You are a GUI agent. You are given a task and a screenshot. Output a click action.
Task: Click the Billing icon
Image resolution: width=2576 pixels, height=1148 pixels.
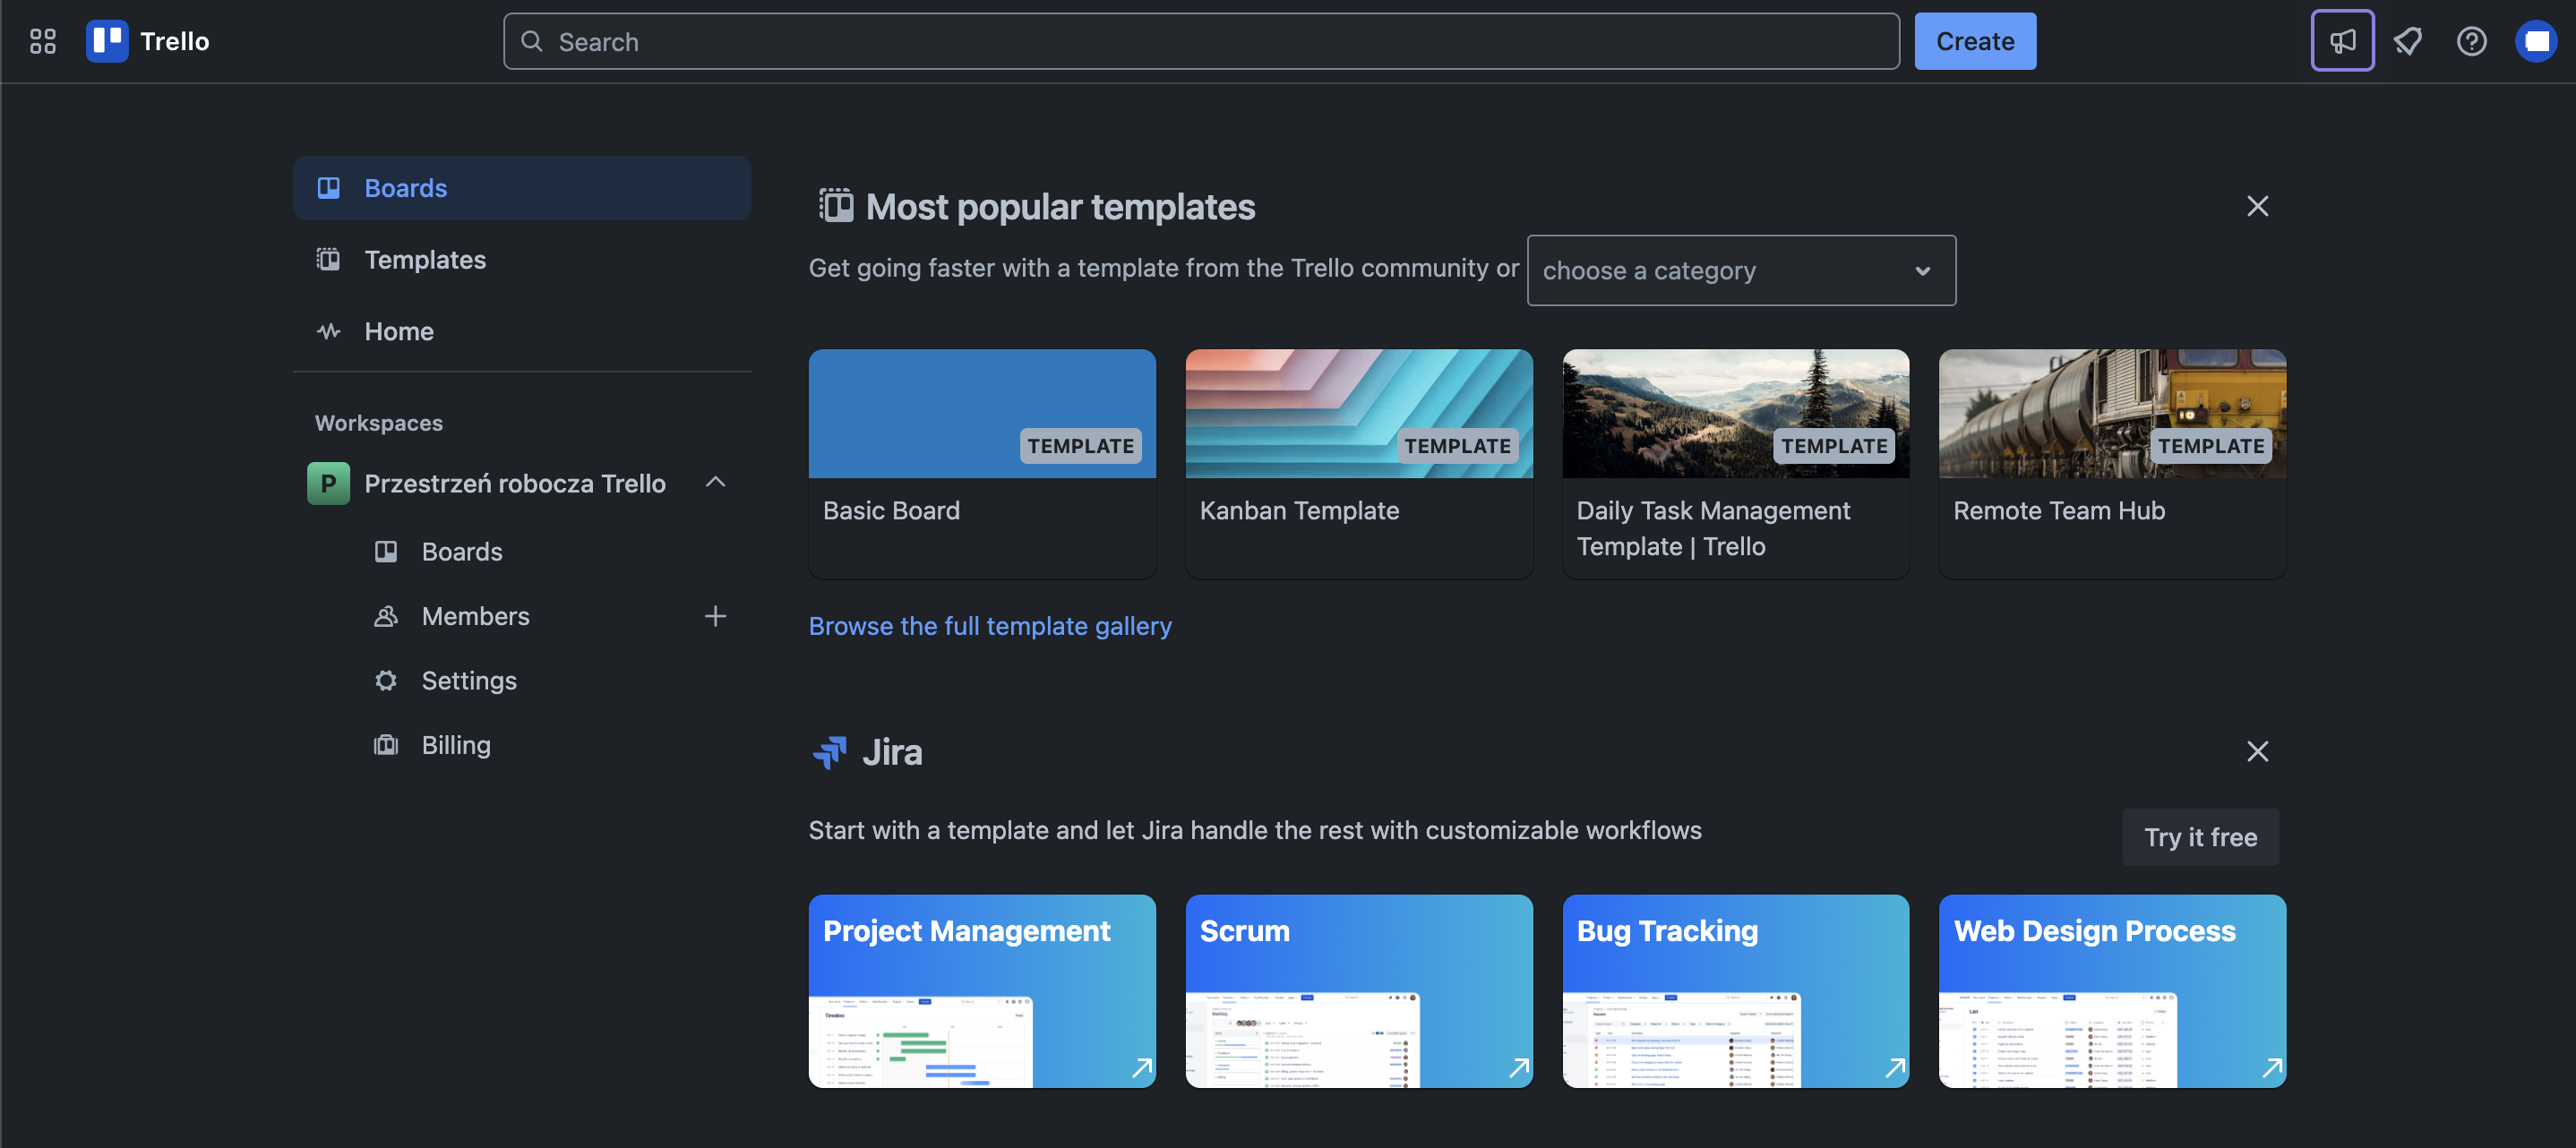(x=386, y=745)
